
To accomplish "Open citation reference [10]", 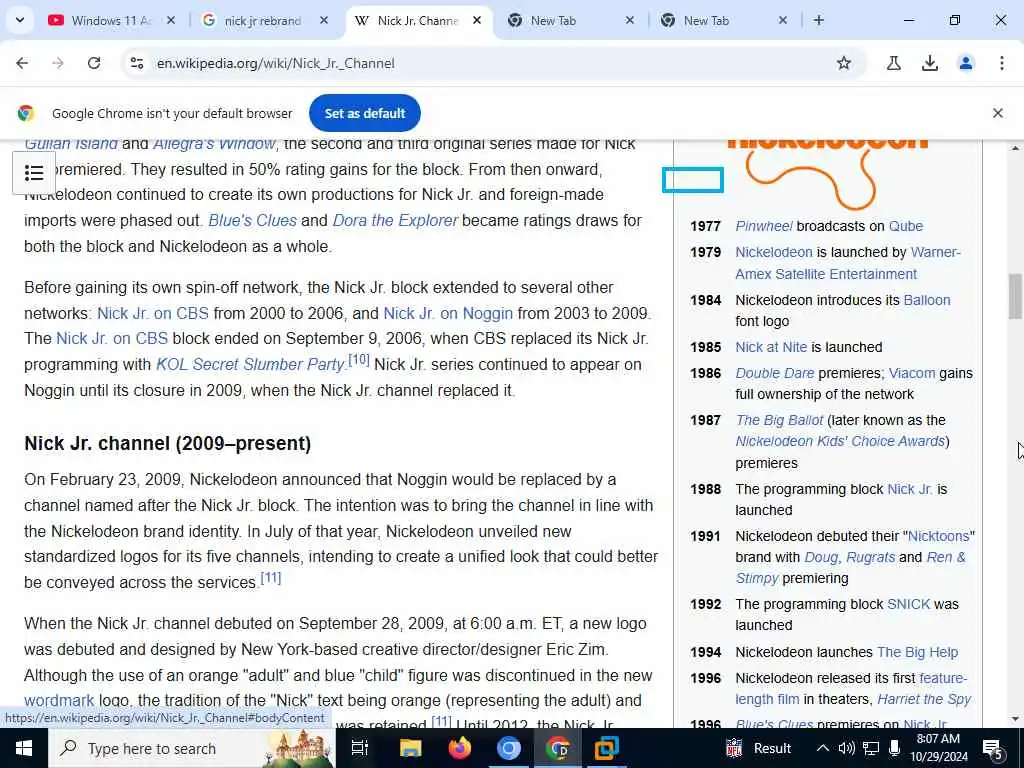I will (x=359, y=360).
